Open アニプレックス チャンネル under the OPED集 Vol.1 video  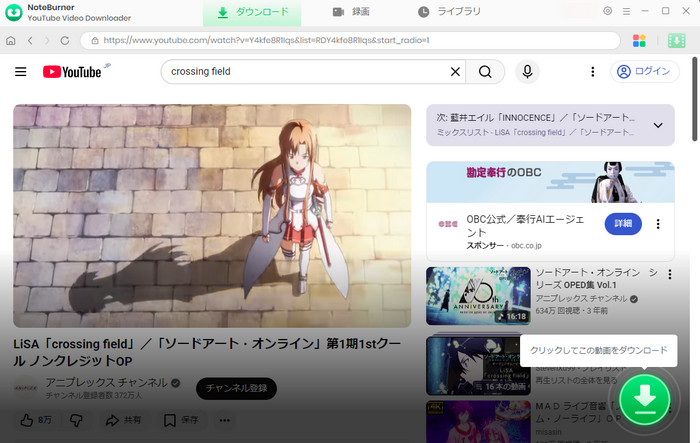[581, 298]
